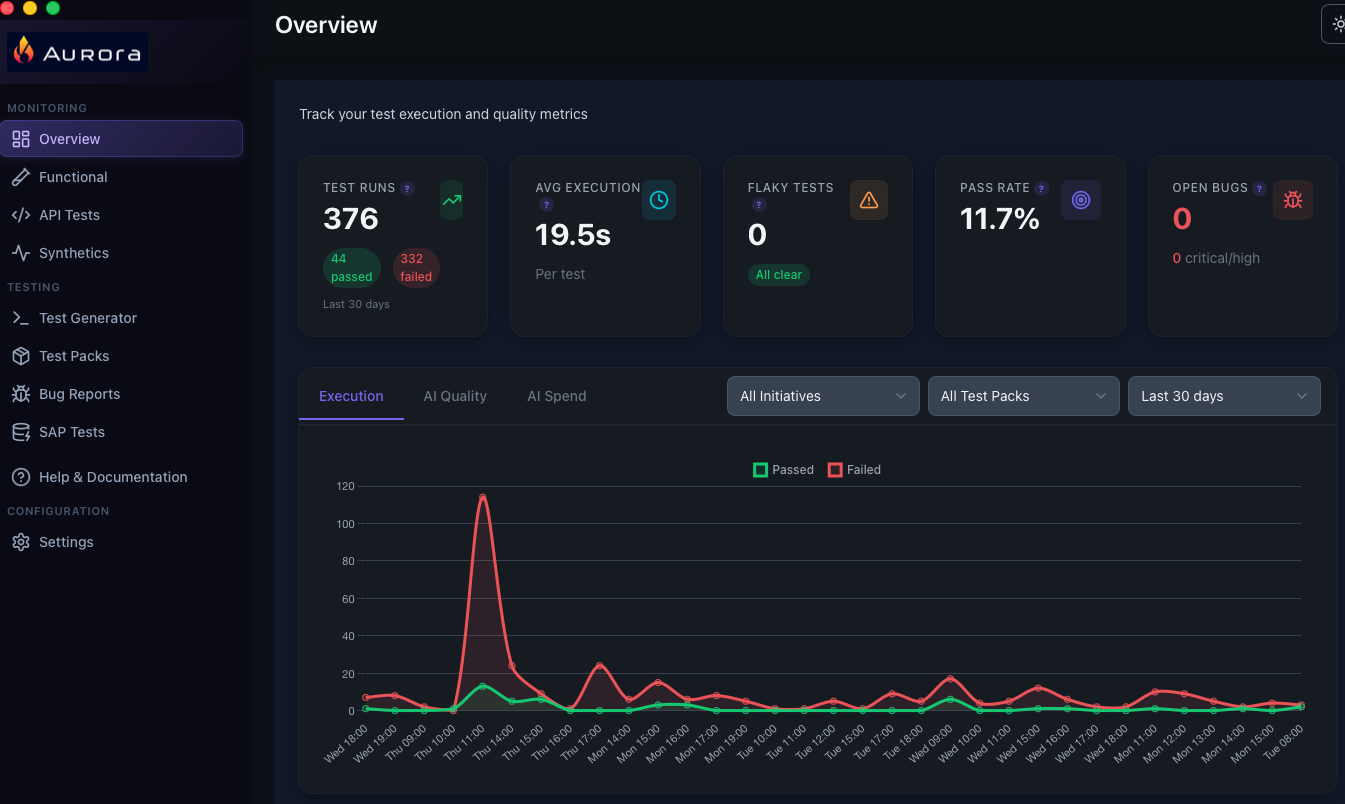Click the green 44 passed badge

352,268
